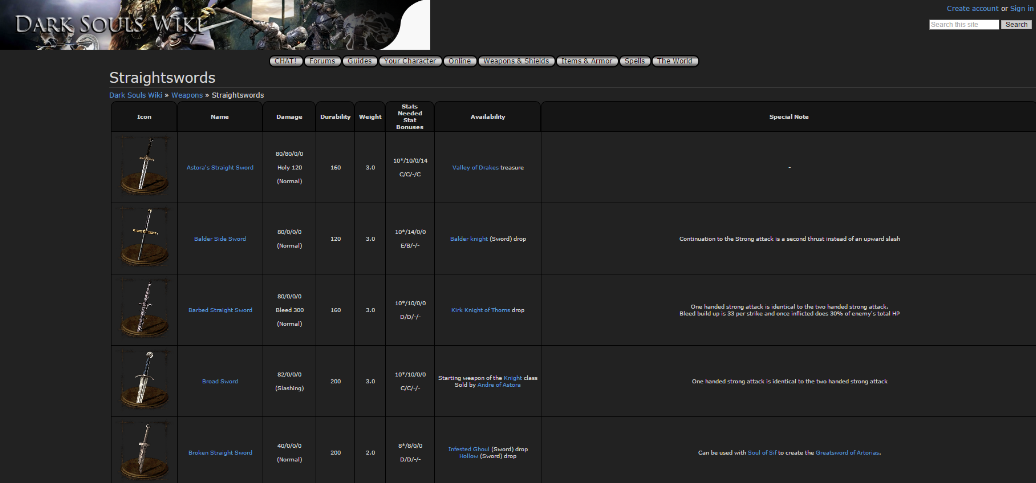Open Broad Sword page link
The image size is (1036, 483).
click(220, 382)
